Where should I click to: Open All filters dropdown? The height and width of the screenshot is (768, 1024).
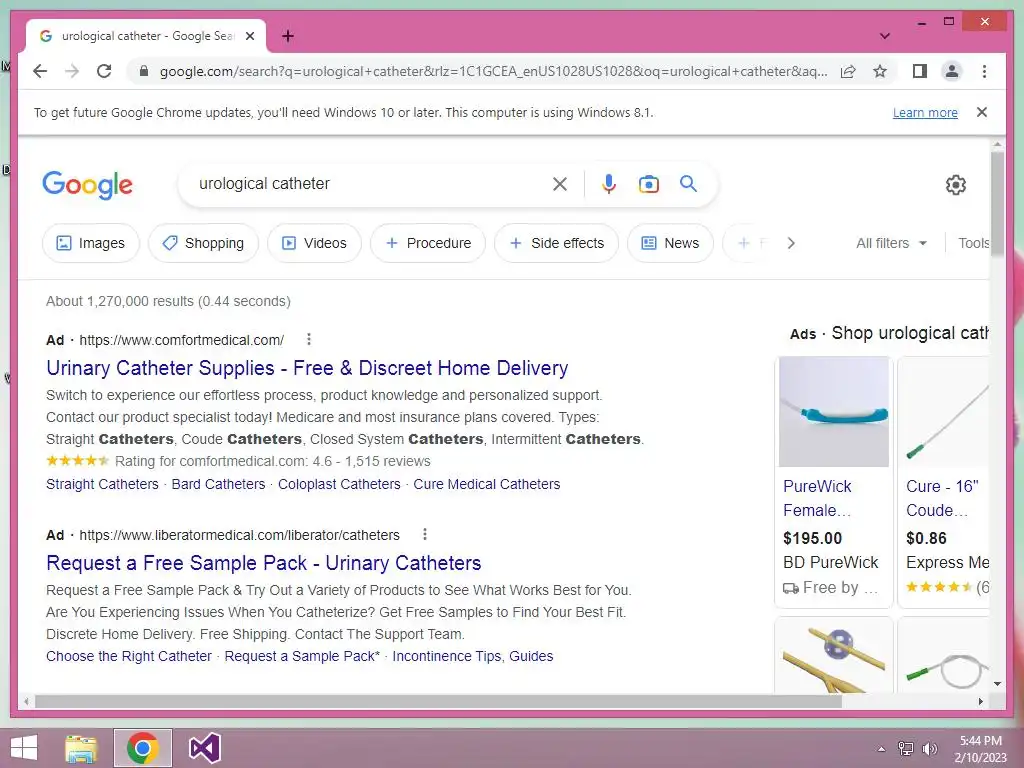[891, 243]
